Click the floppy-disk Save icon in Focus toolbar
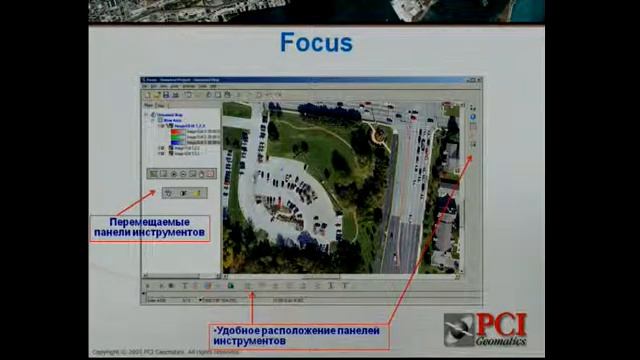The image size is (640, 360). click(166, 95)
